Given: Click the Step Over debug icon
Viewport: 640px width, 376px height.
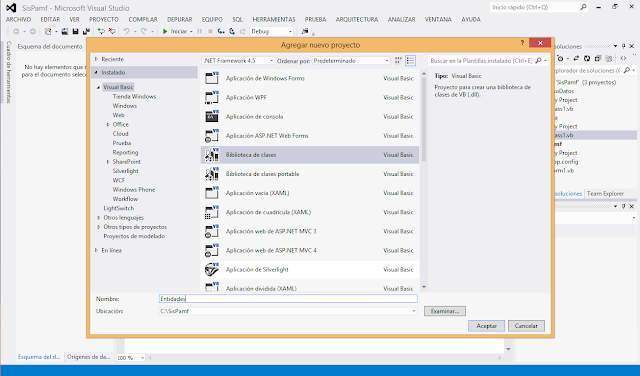Looking at the screenshot, I should [232, 31].
